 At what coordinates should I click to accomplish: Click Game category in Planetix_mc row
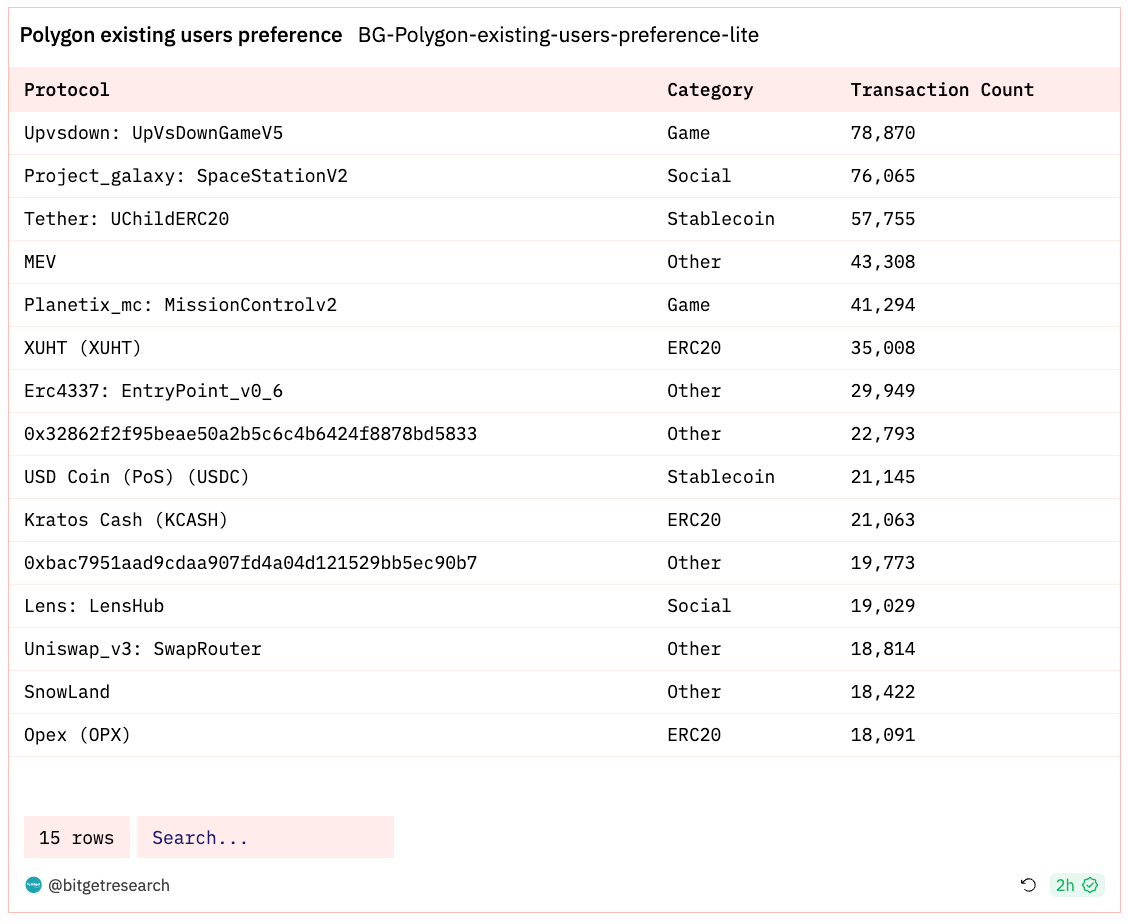tap(688, 305)
